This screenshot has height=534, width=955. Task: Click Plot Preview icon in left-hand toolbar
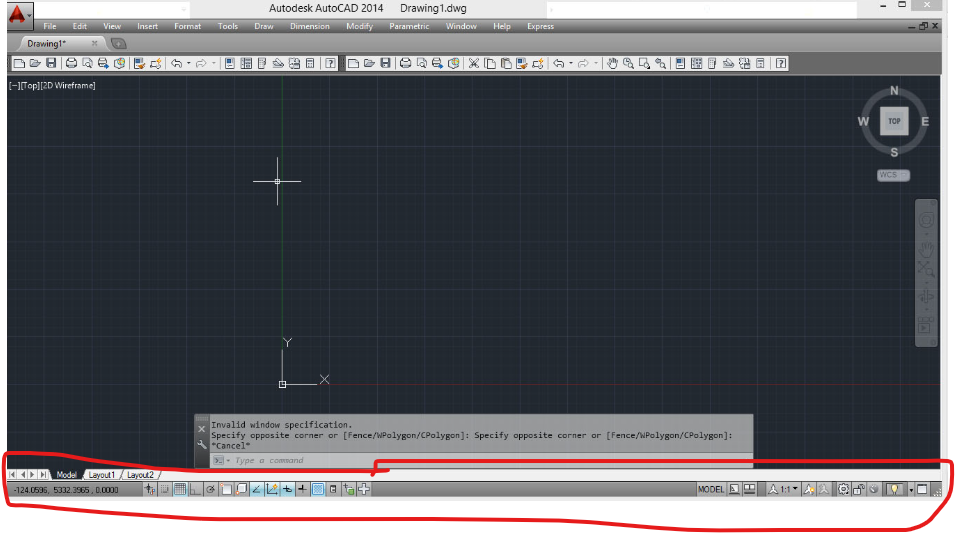coord(87,63)
